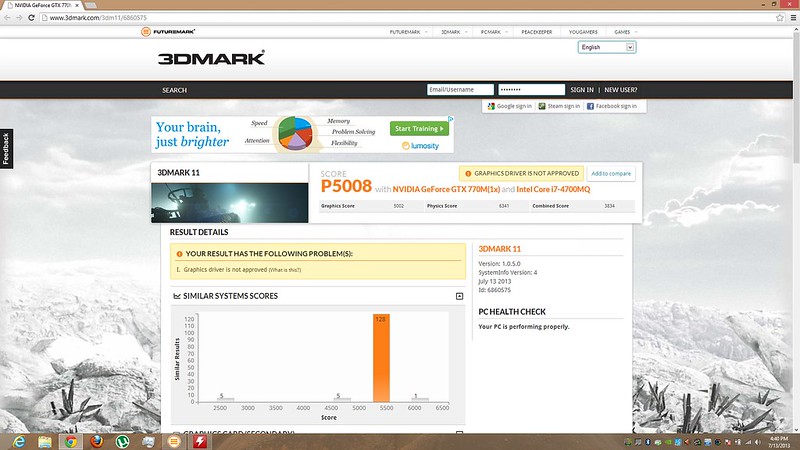Open the Chrome menu icon
Screen dimensions: 800x450
793,17
